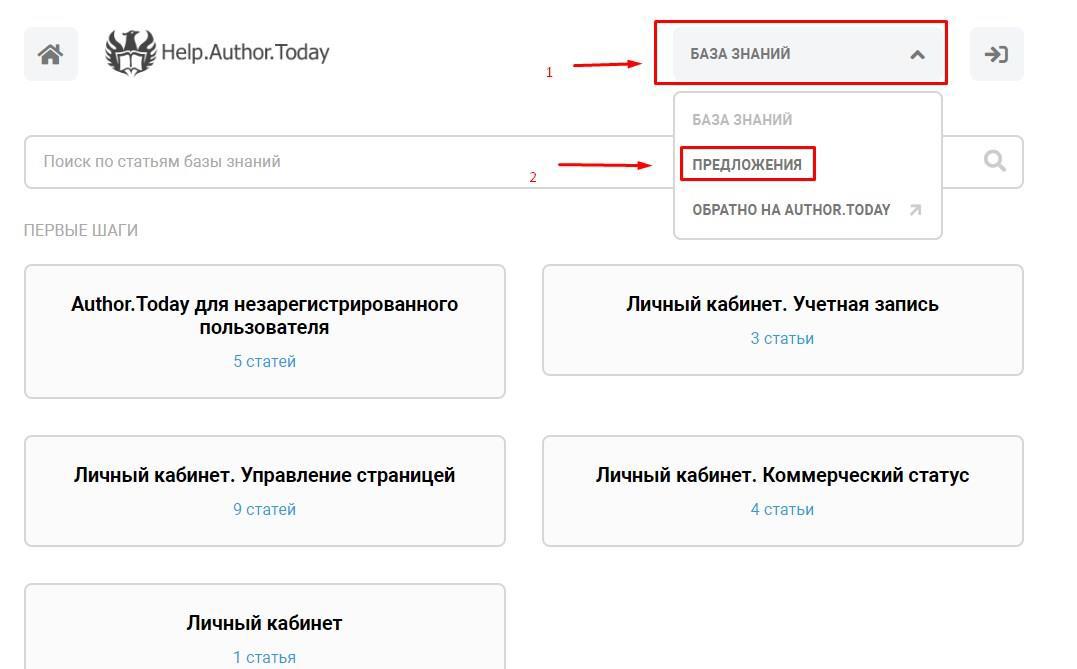Click the Help.Author.Today site title text
Screen dimensions: 1077x669
tap(245, 53)
